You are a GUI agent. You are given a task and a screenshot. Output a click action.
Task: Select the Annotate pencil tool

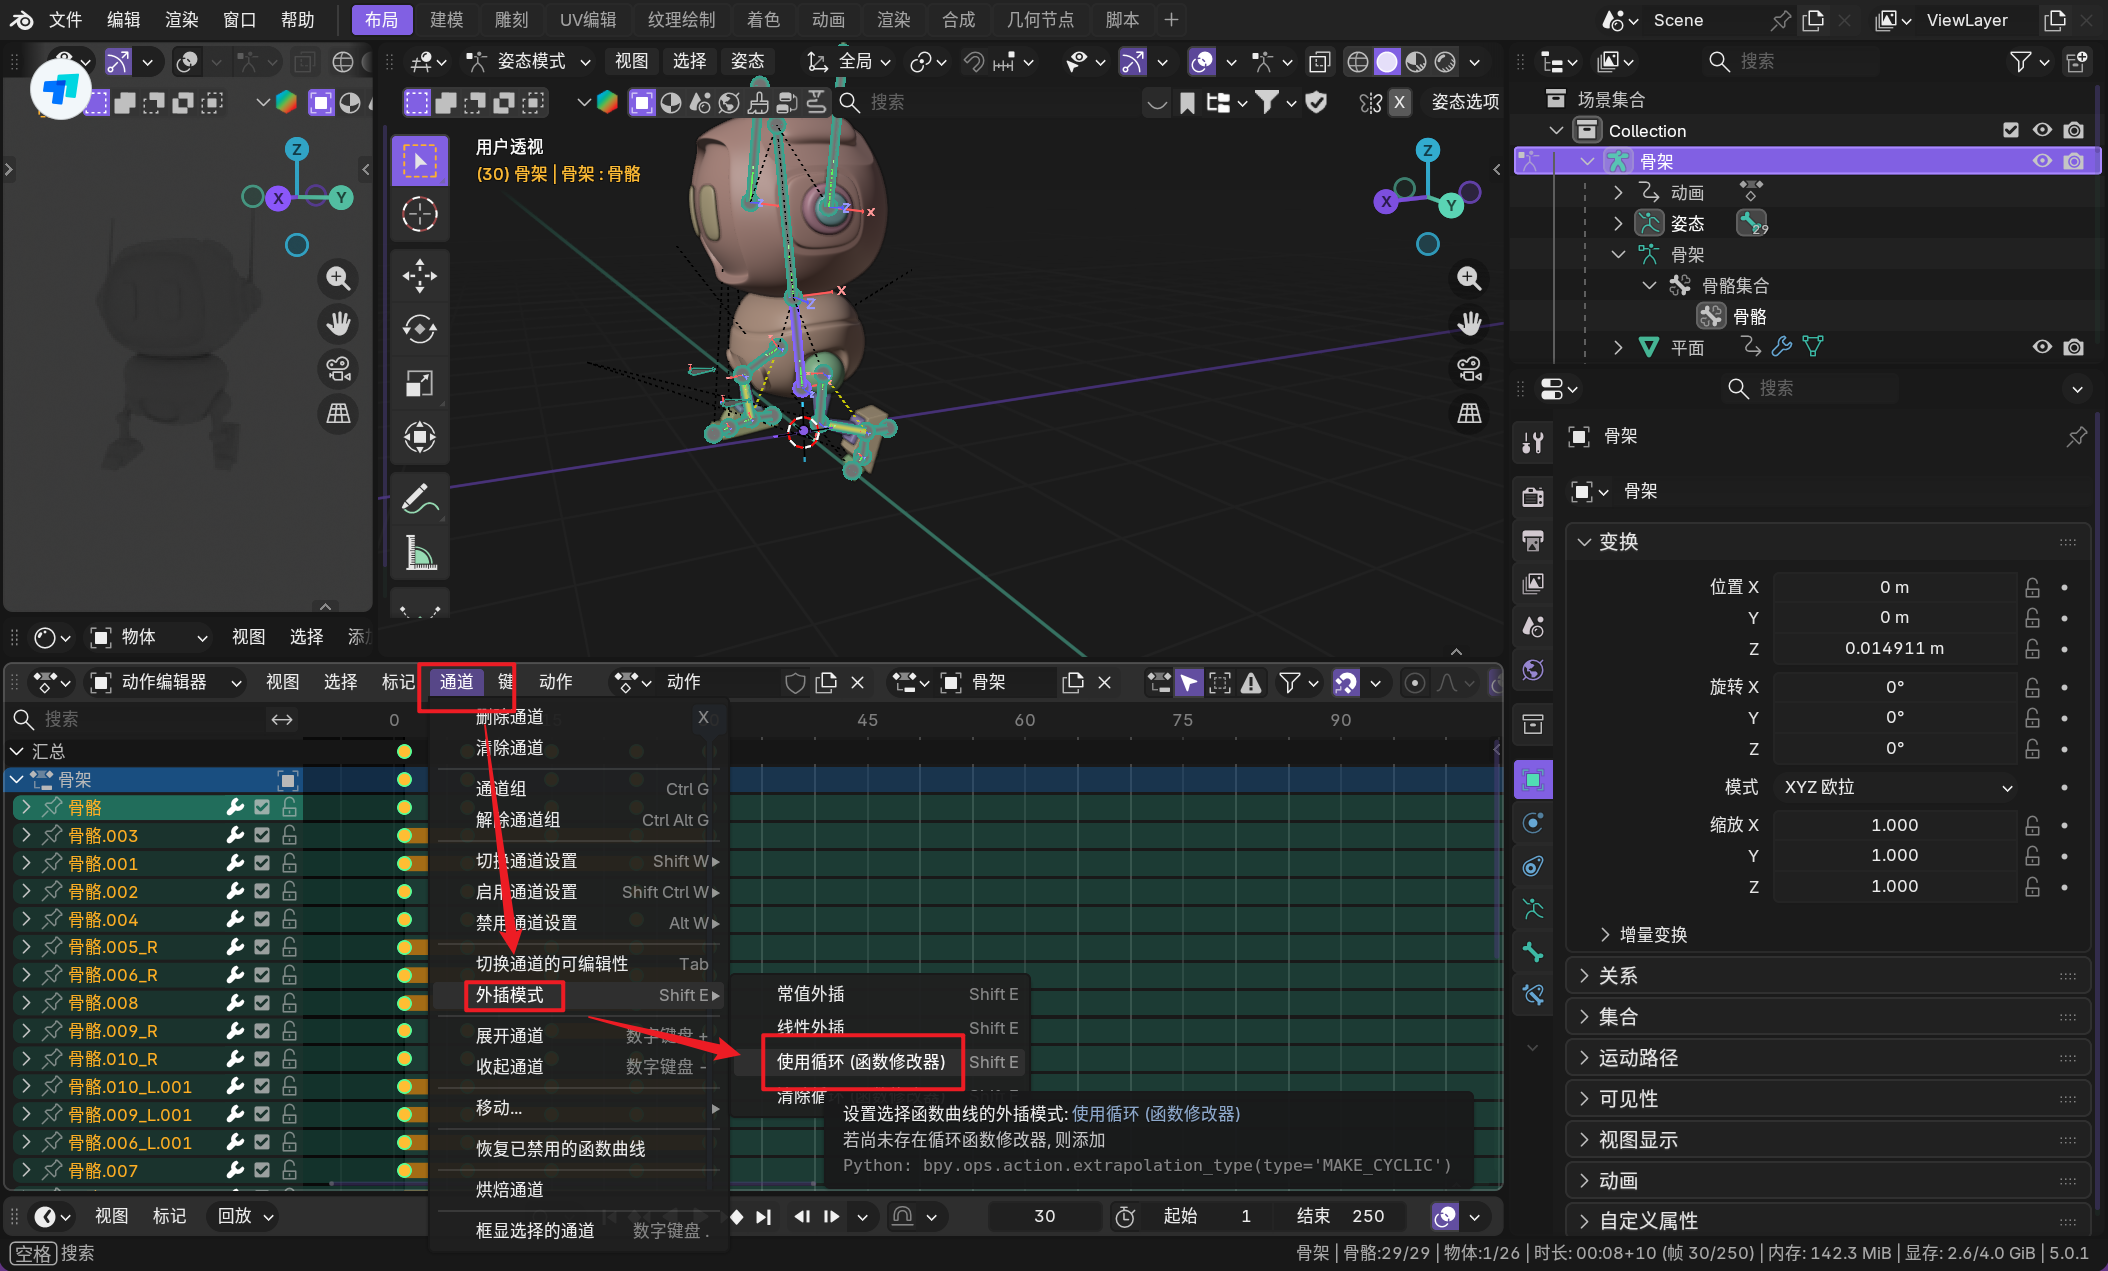[419, 498]
